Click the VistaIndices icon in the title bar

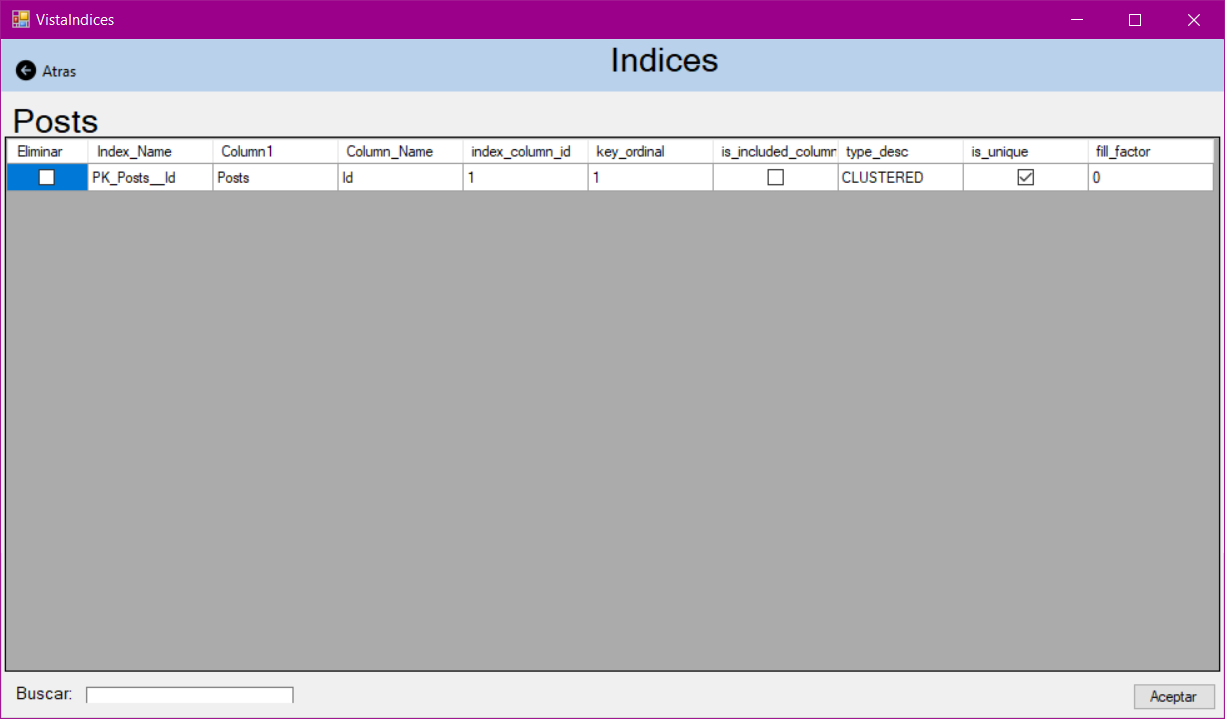(x=16, y=19)
